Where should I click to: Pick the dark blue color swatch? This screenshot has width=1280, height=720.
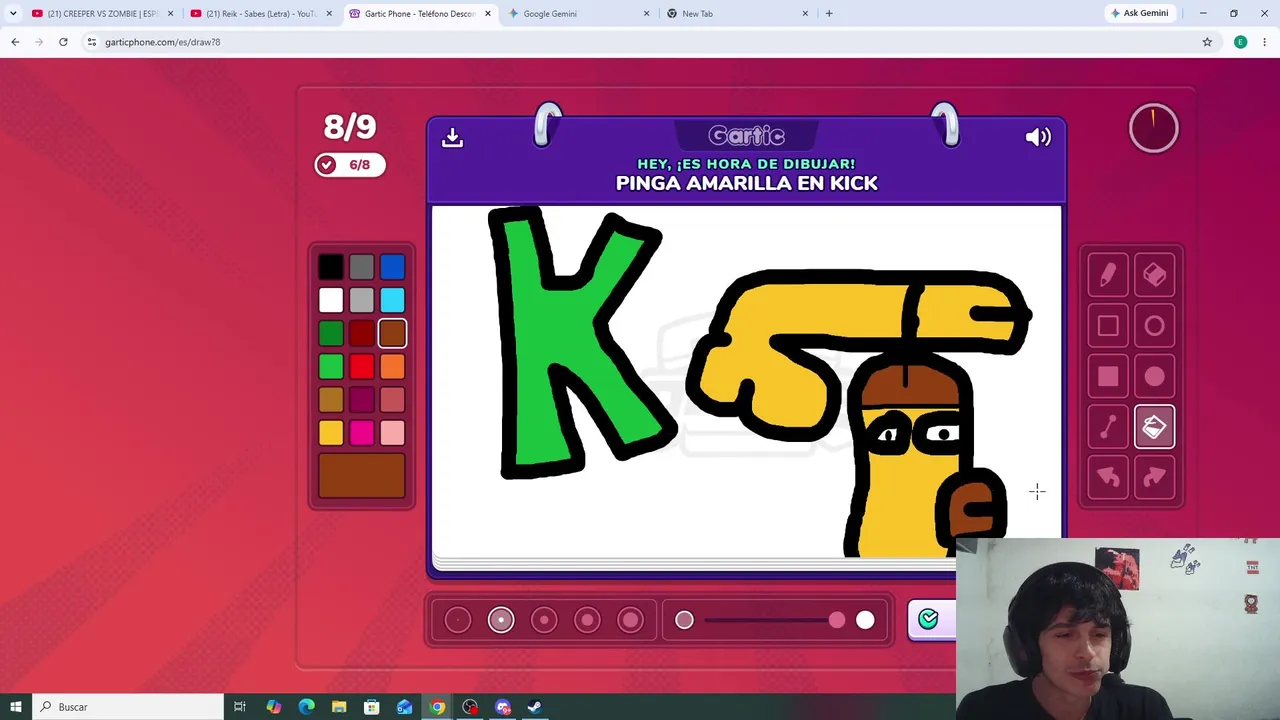tap(392, 267)
